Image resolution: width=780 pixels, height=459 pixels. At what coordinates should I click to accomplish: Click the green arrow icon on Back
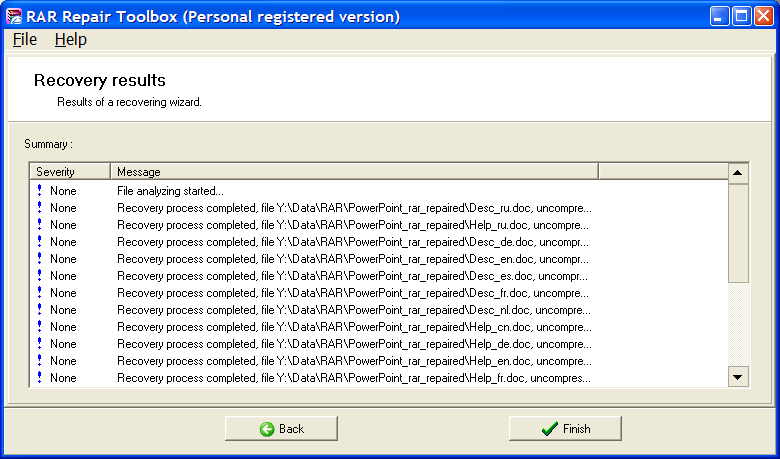(267, 429)
